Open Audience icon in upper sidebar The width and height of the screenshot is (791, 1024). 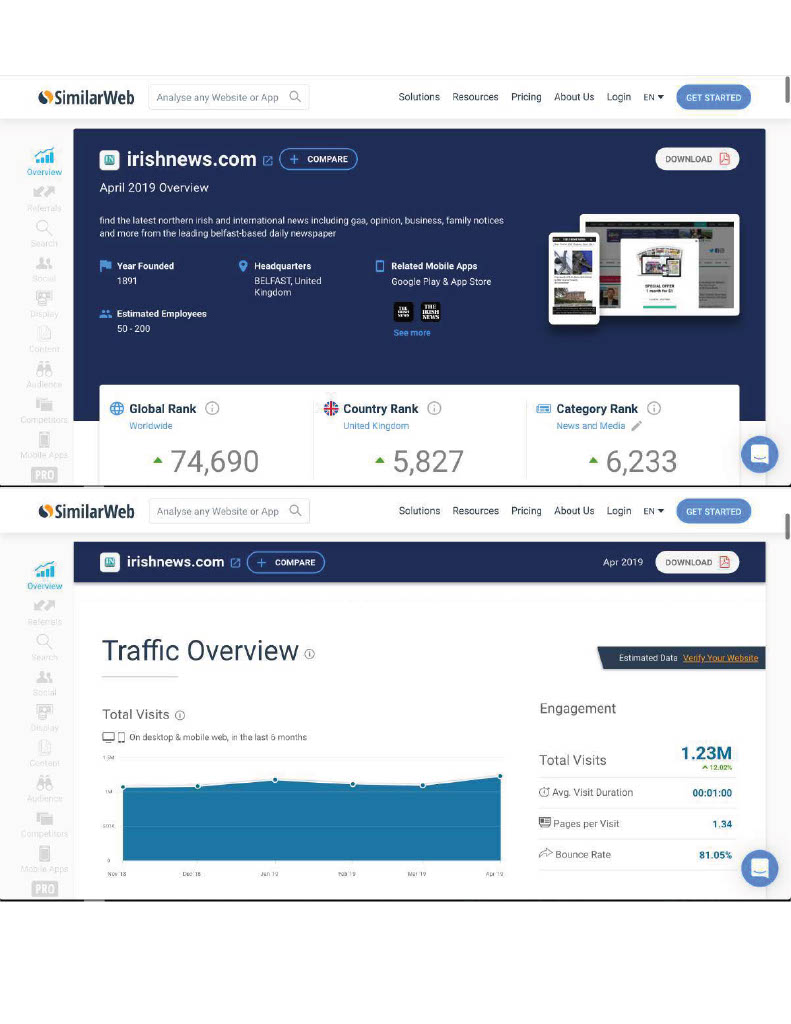[44, 369]
